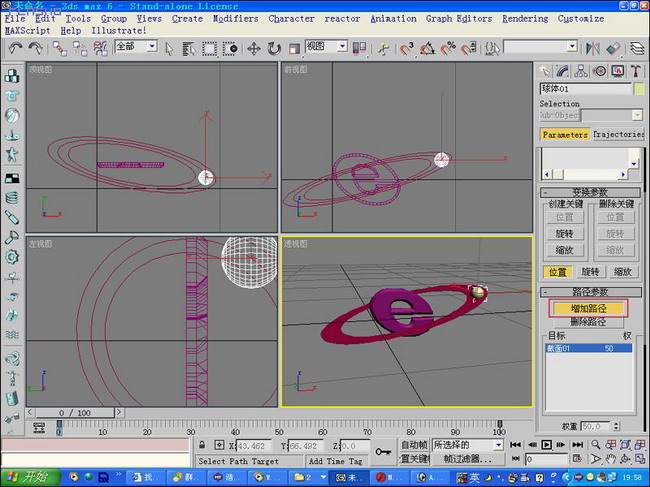This screenshot has height=487, width=650.
Task: Toggle the selection lock padlock icon
Action: pos(202,445)
